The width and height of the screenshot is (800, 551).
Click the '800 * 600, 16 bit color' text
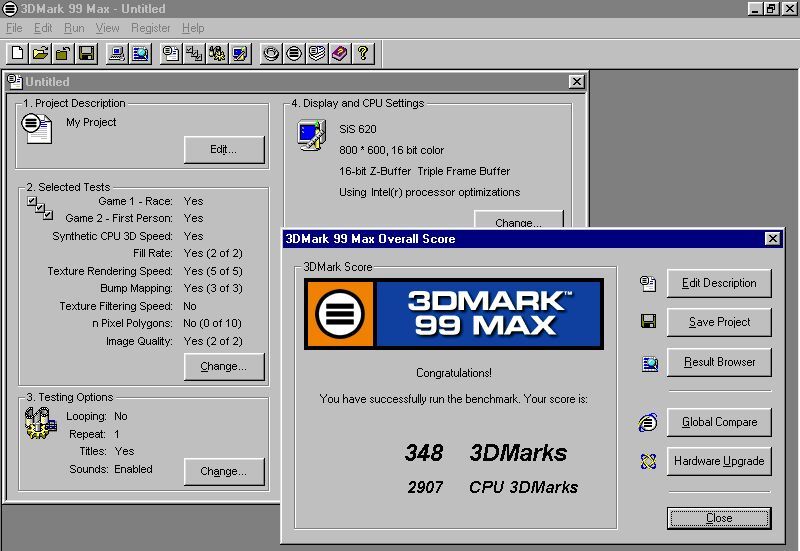(391, 151)
